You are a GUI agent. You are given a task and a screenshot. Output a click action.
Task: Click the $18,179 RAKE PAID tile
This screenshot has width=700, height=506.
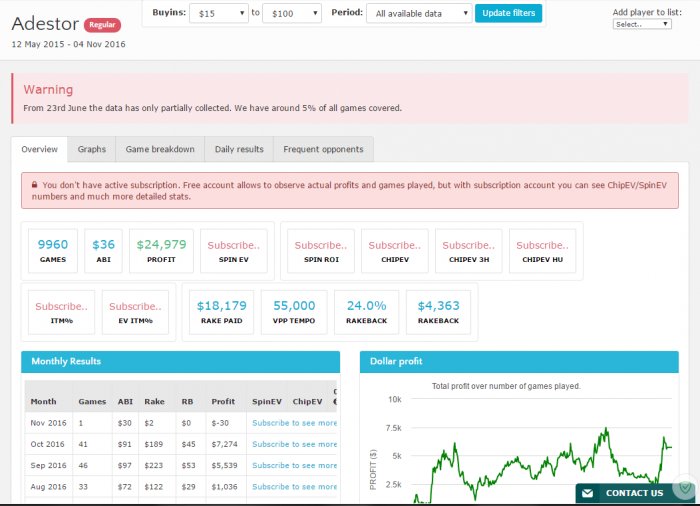tap(221, 312)
